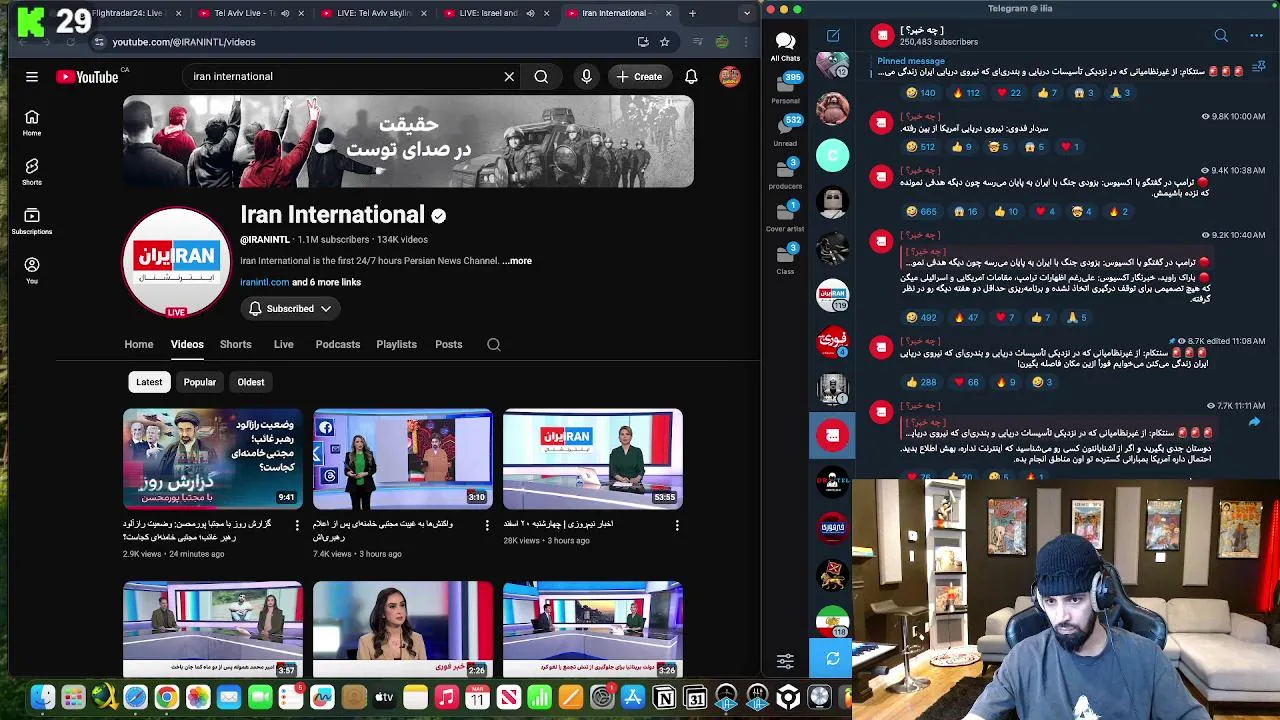Open the YouTube guide hamburger menu
Screen dimensions: 1280x720
coord(32,76)
